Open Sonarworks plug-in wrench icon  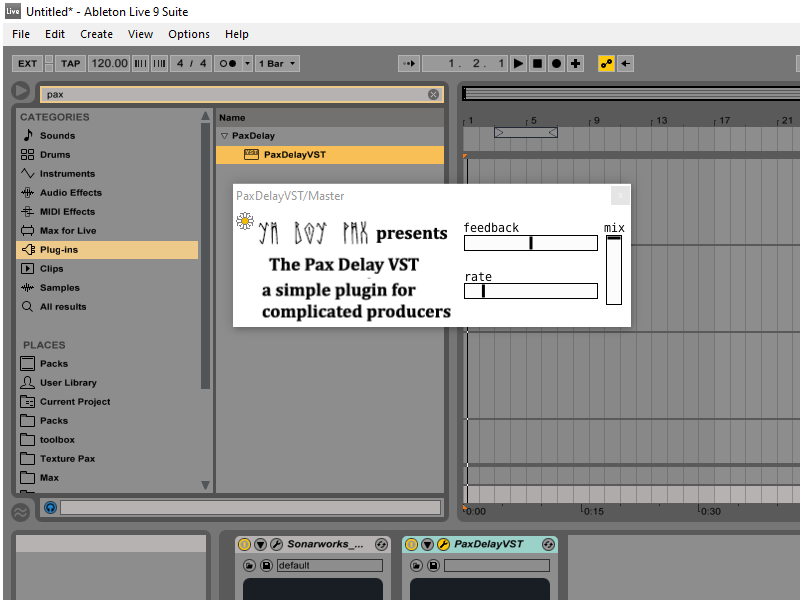click(276, 544)
